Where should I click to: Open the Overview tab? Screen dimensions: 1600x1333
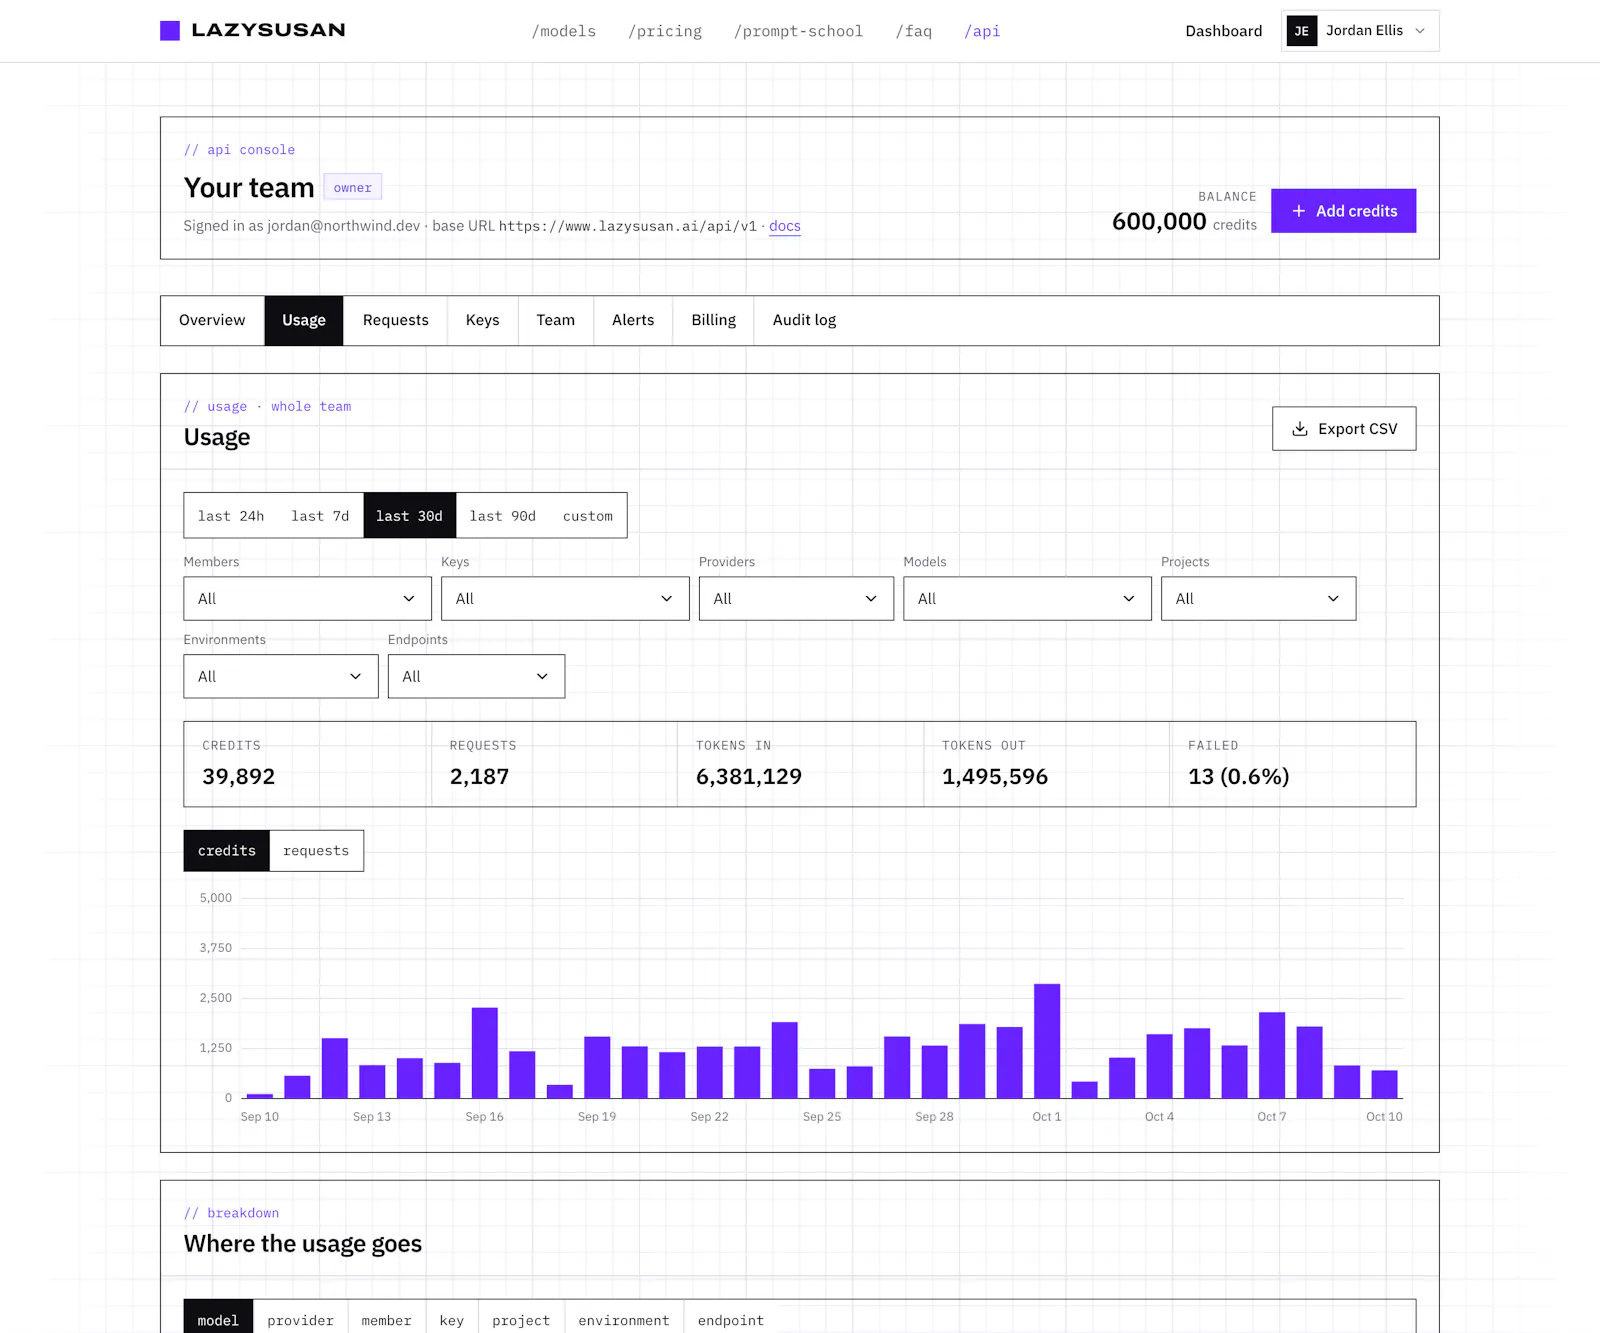click(x=212, y=321)
